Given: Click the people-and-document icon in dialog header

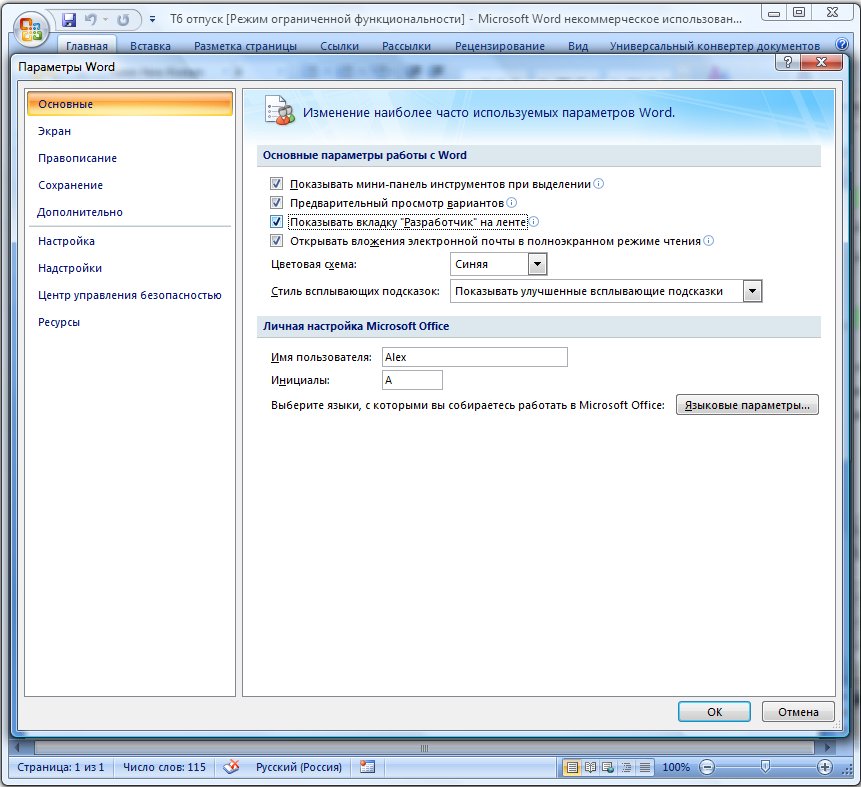Looking at the screenshot, I should [x=279, y=110].
